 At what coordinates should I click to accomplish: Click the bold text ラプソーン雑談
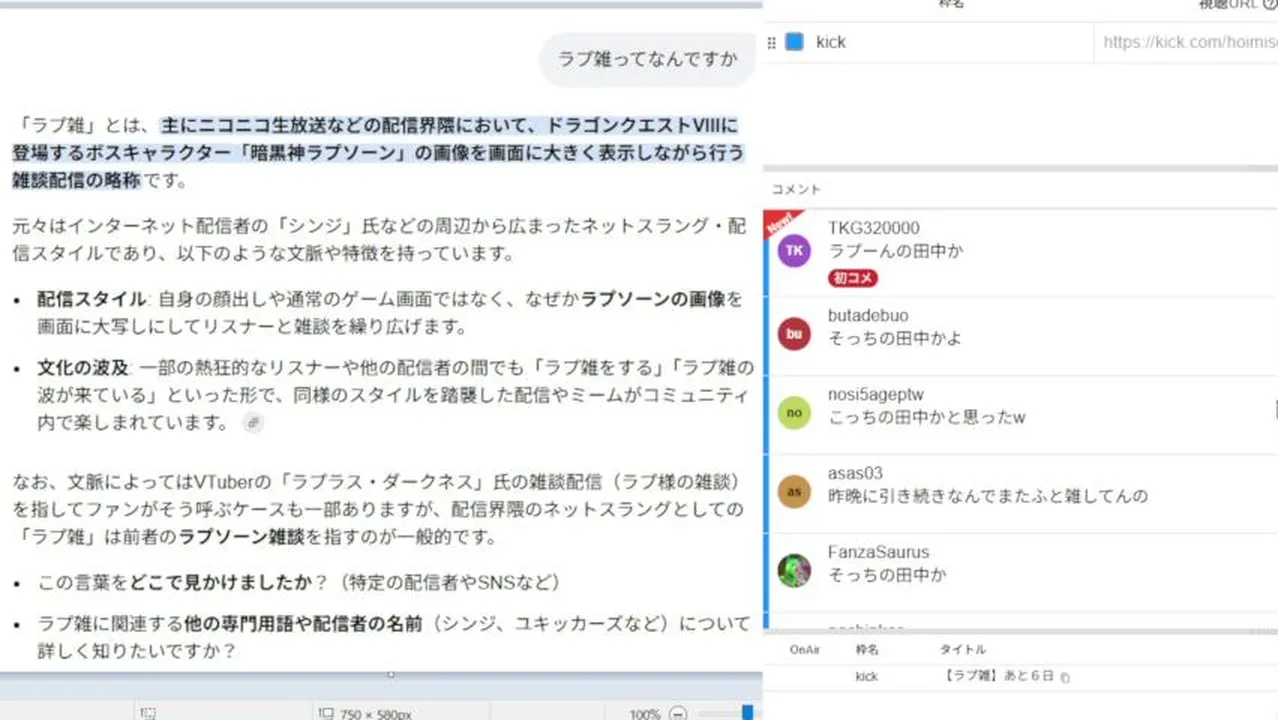[x=242, y=537]
